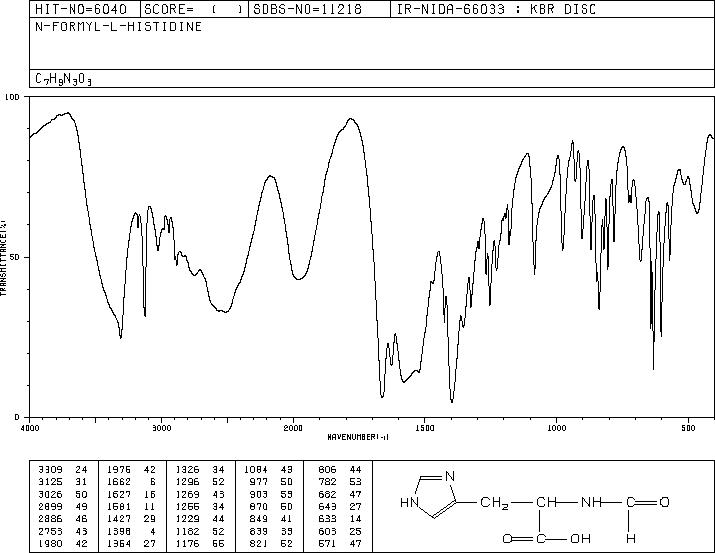The width and height of the screenshot is (715, 553).
Task: Click the 50 tick label on y-axis
Action: point(15,257)
